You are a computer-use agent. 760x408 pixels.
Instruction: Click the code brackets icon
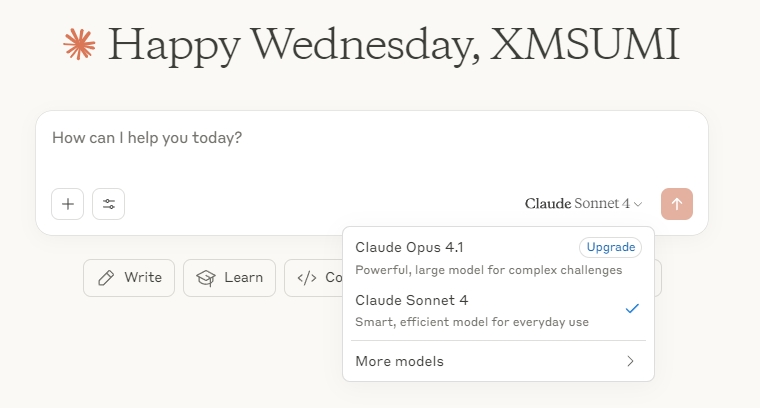click(307, 278)
